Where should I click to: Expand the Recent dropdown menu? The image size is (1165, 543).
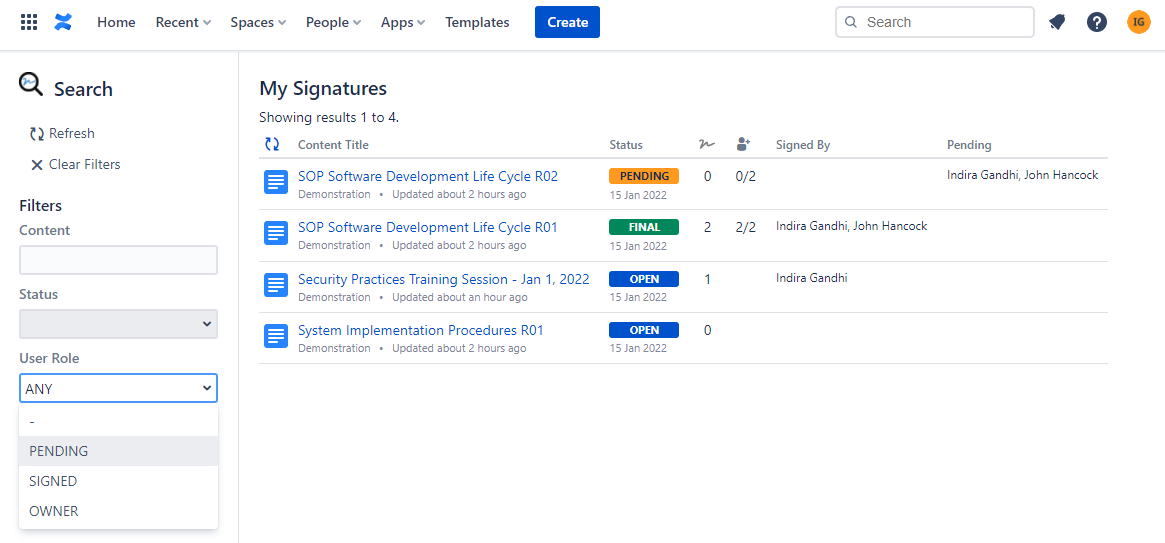tap(183, 22)
